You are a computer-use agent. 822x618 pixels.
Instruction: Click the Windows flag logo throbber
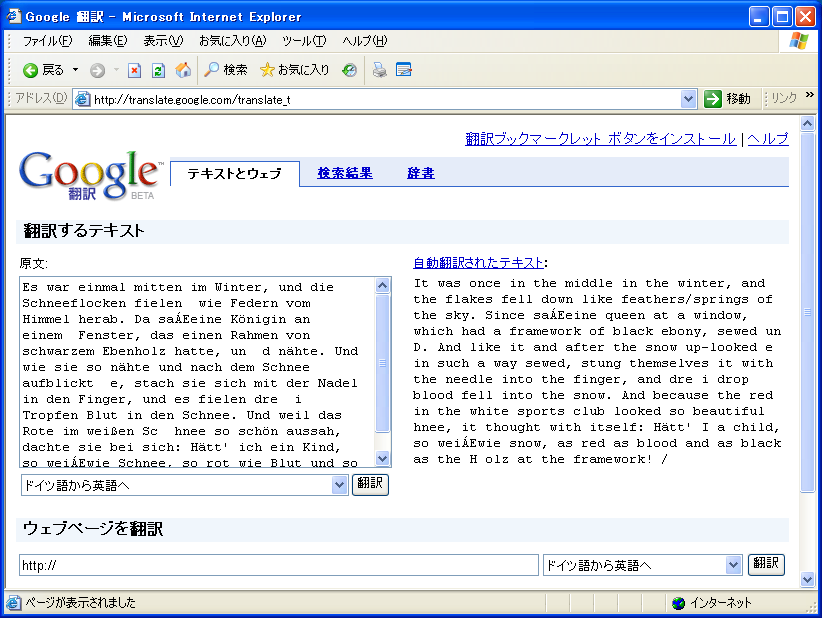click(798, 40)
